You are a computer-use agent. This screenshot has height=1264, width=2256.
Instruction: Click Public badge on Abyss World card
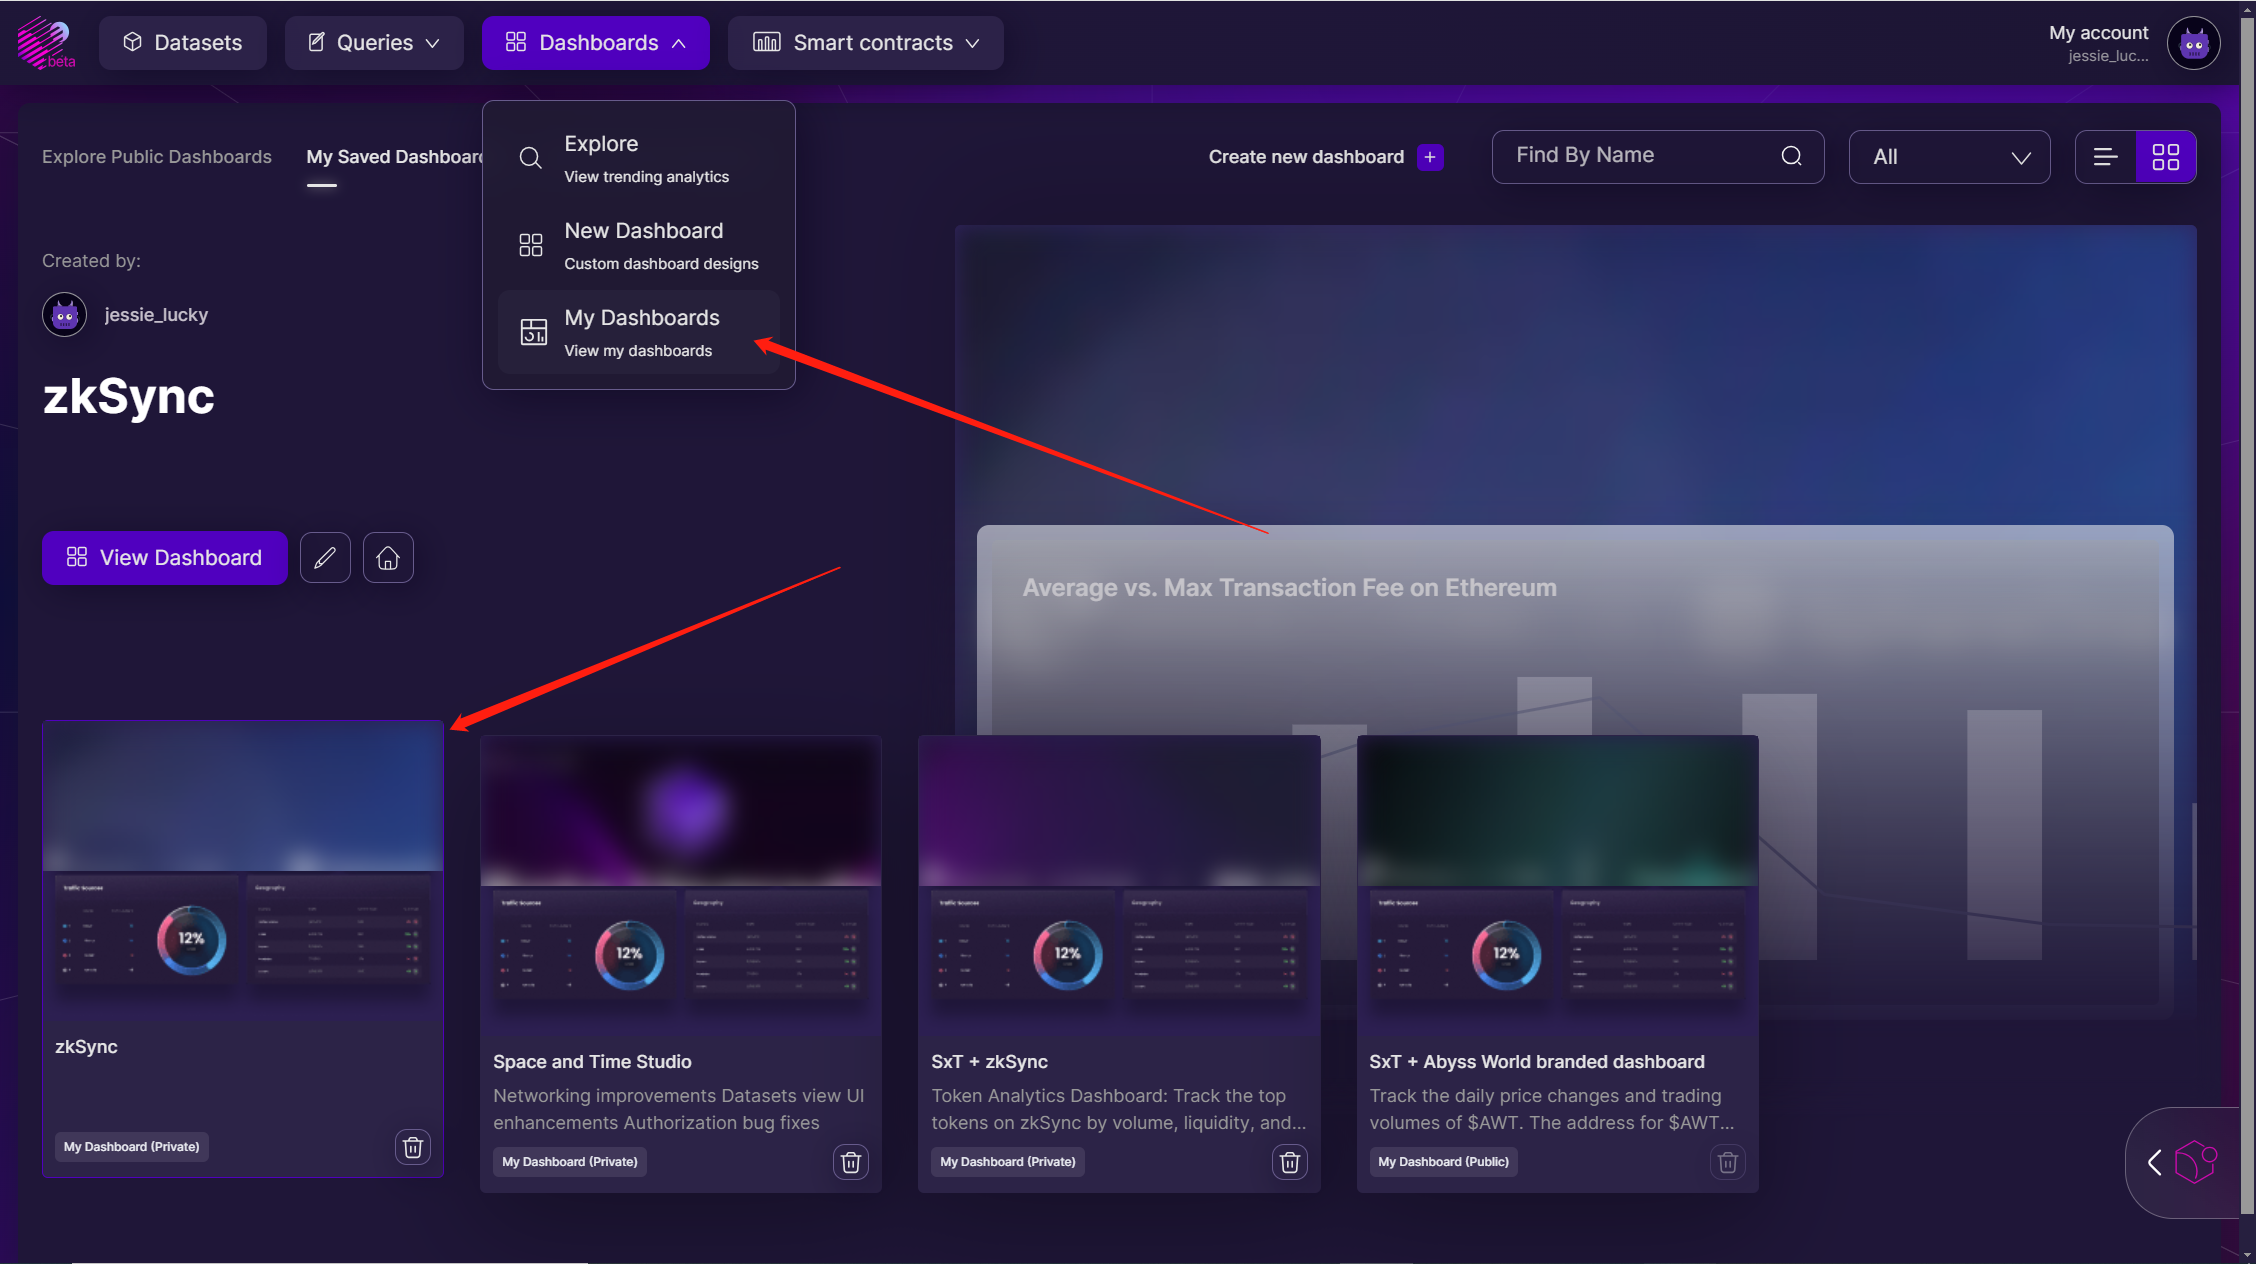[x=1443, y=1162]
